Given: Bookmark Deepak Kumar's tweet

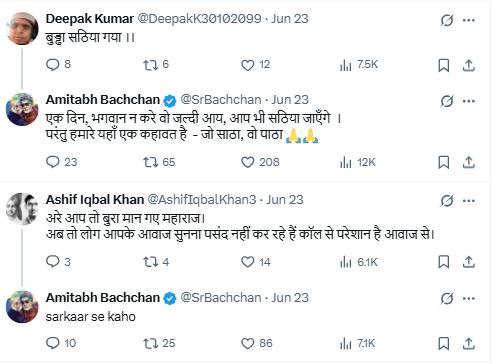Looking at the screenshot, I should click(x=443, y=65).
